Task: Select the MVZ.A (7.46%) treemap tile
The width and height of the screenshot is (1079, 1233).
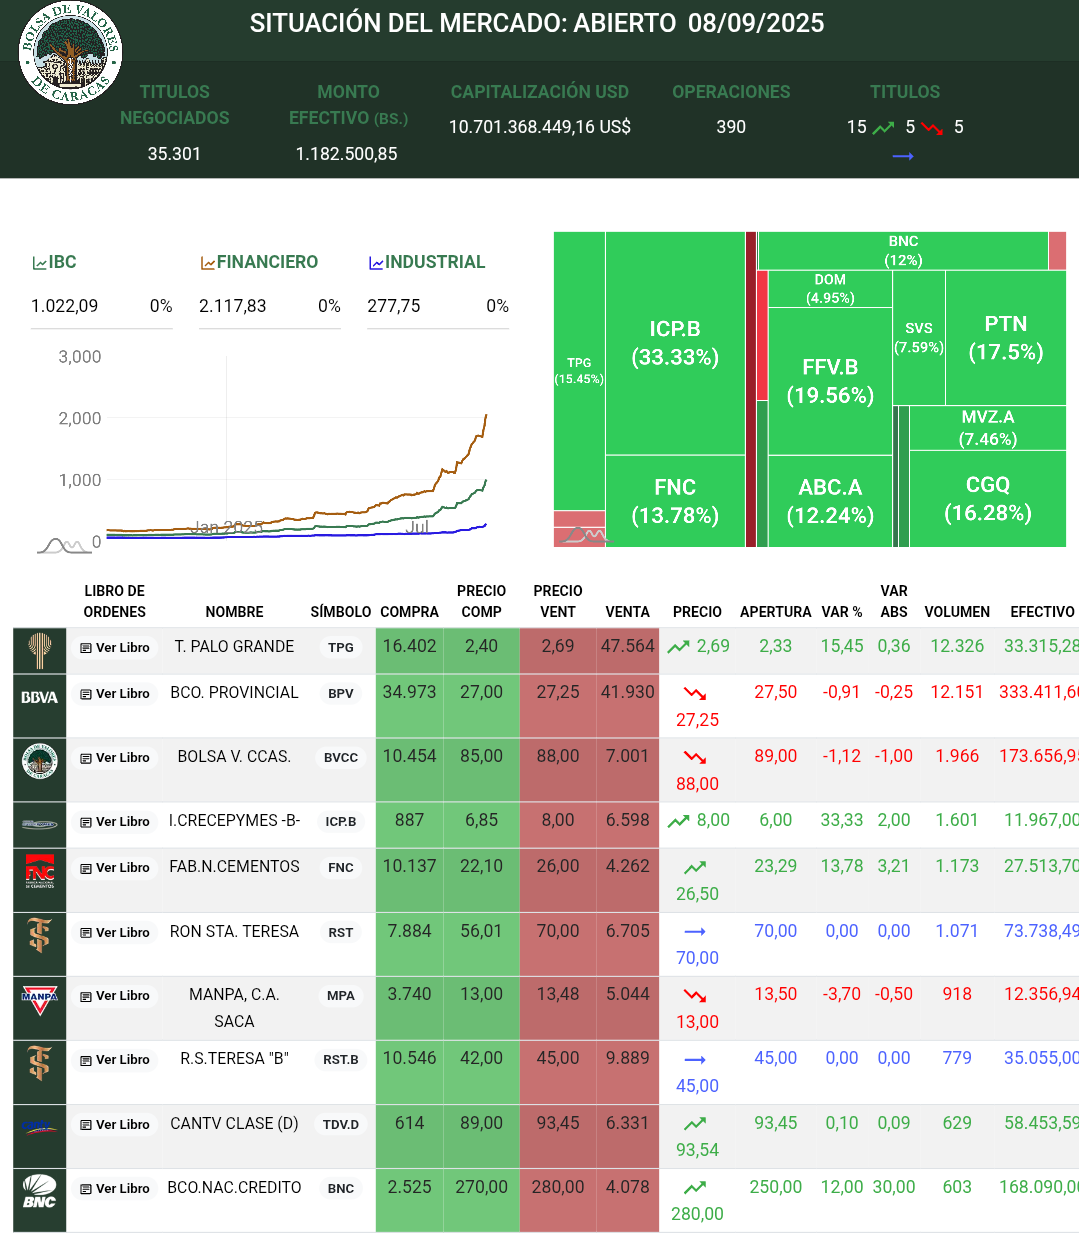Action: pos(988,428)
